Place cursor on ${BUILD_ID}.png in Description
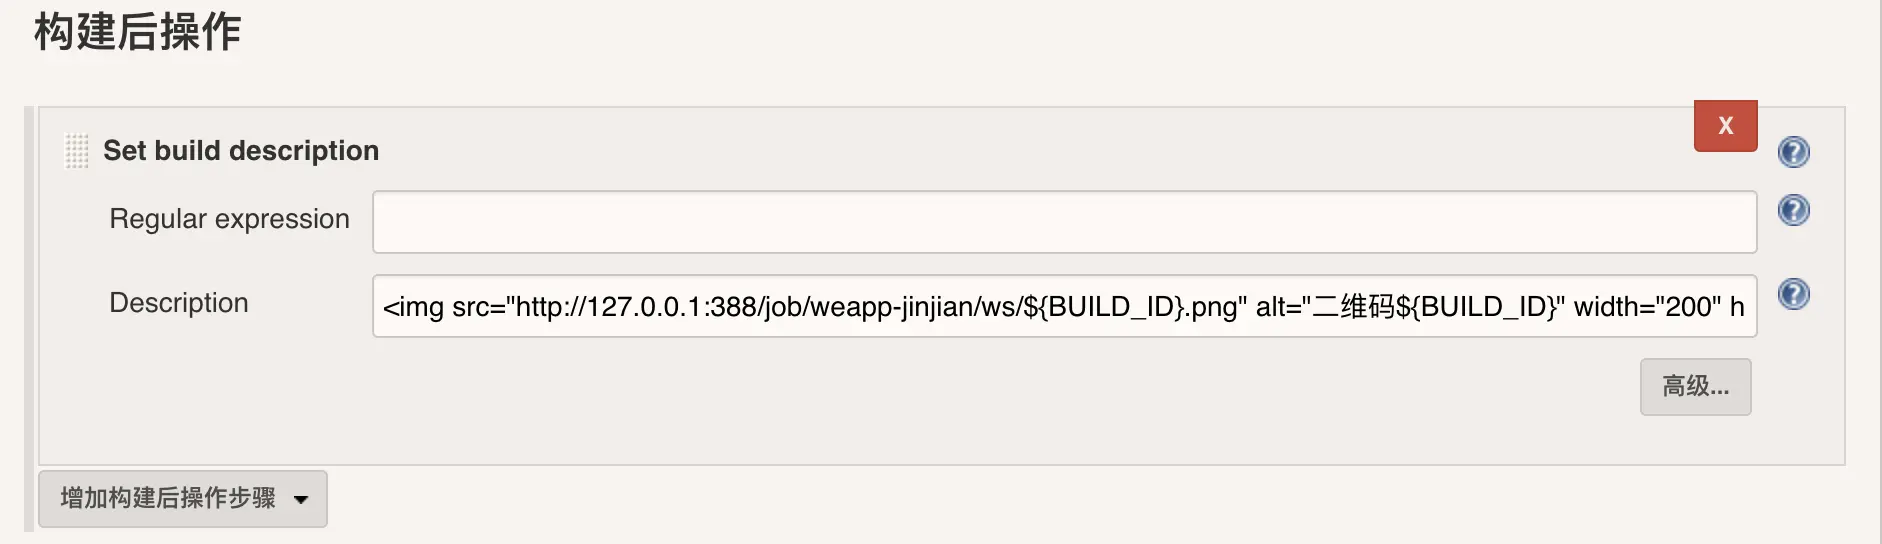Image resolution: width=1882 pixels, height=544 pixels. click(x=1130, y=307)
